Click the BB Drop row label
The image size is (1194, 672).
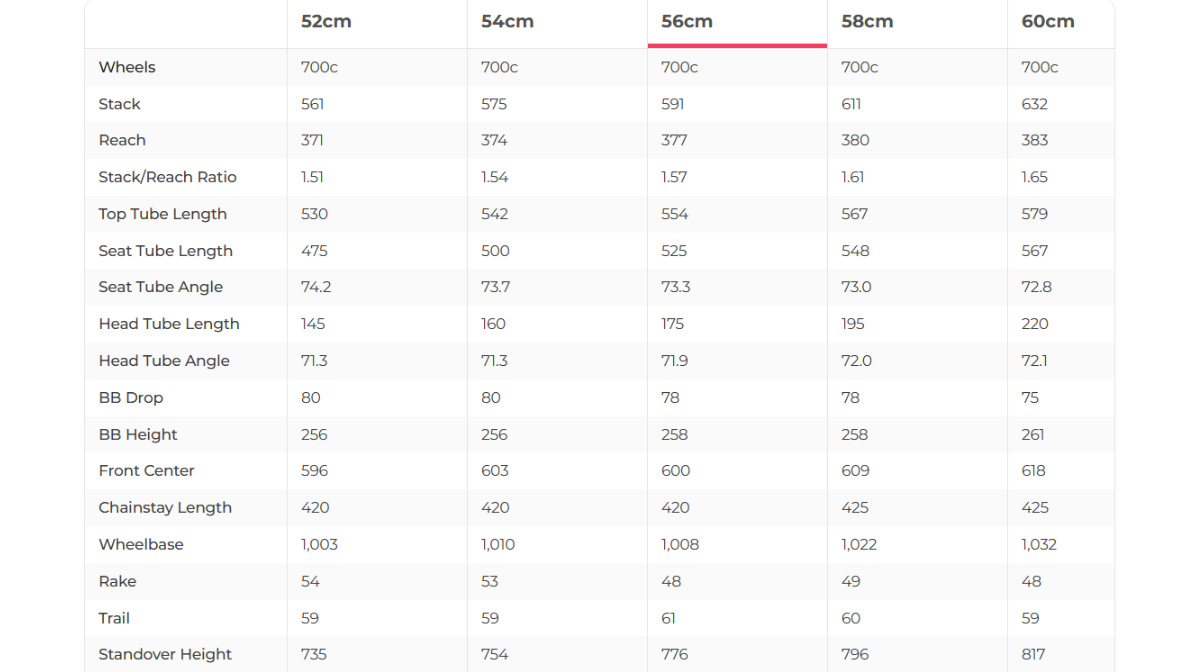pyautogui.click(x=130, y=397)
